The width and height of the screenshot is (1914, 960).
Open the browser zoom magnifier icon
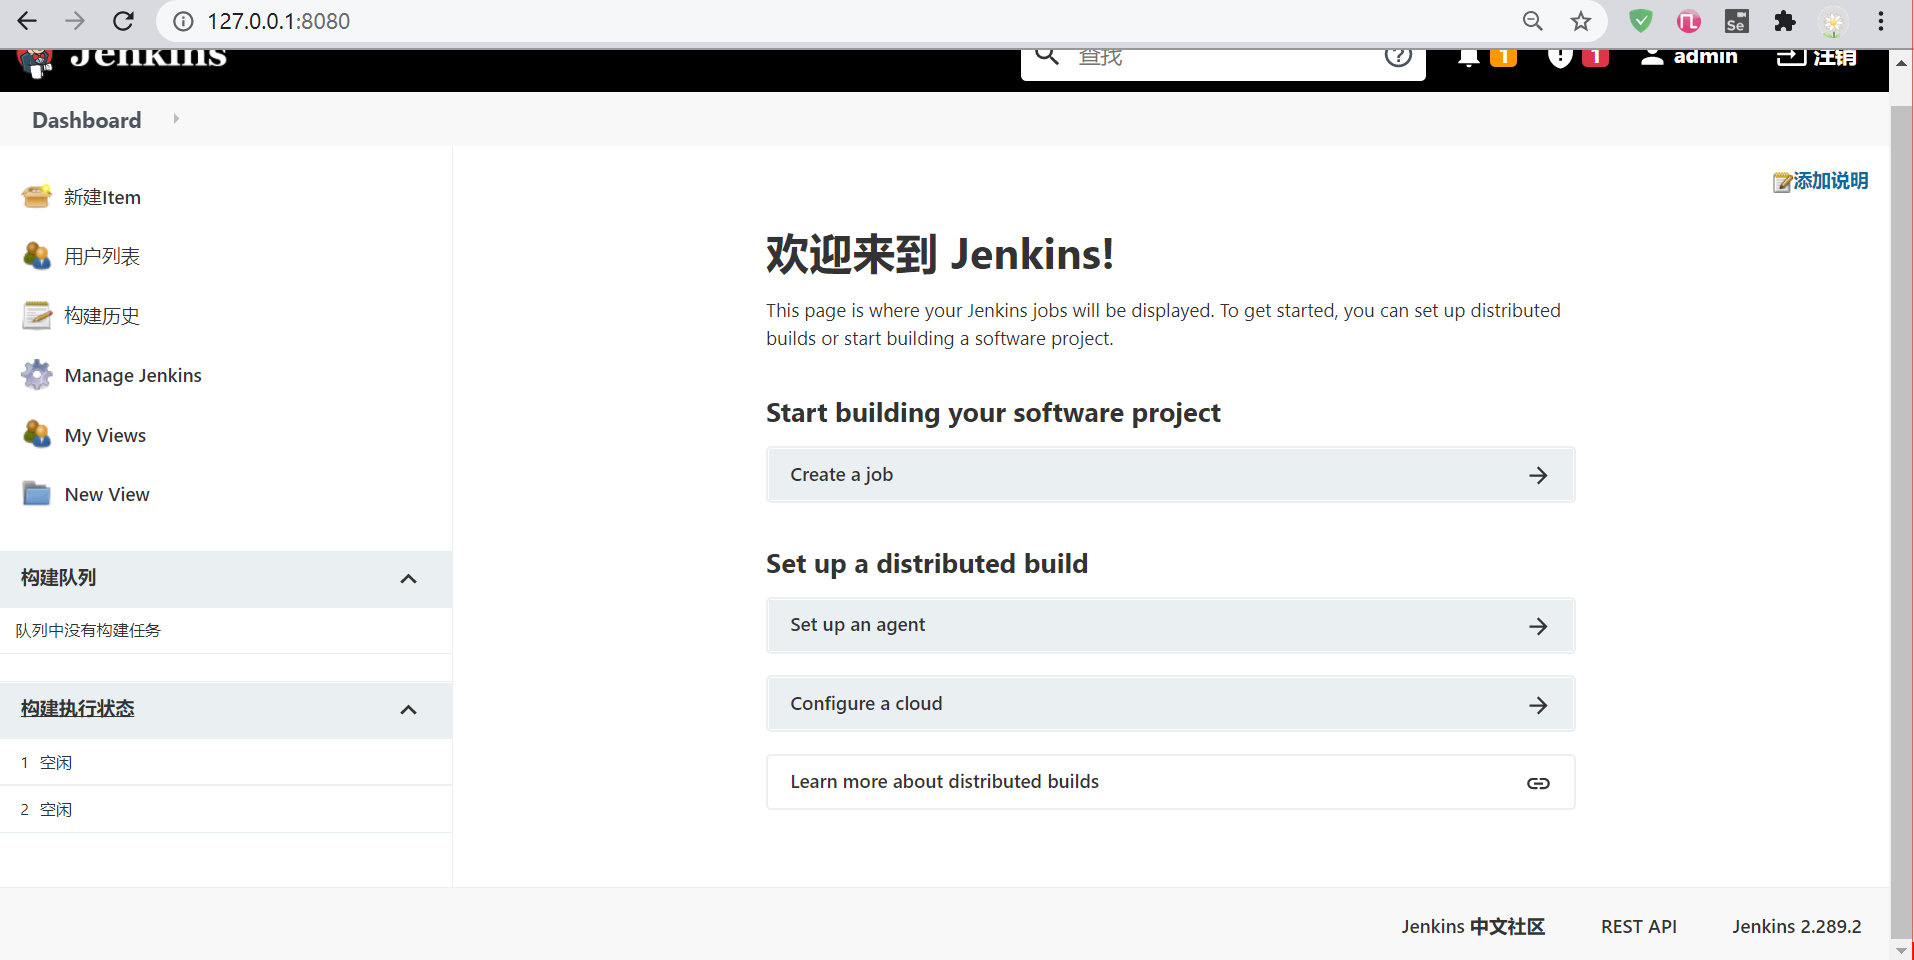1532,21
